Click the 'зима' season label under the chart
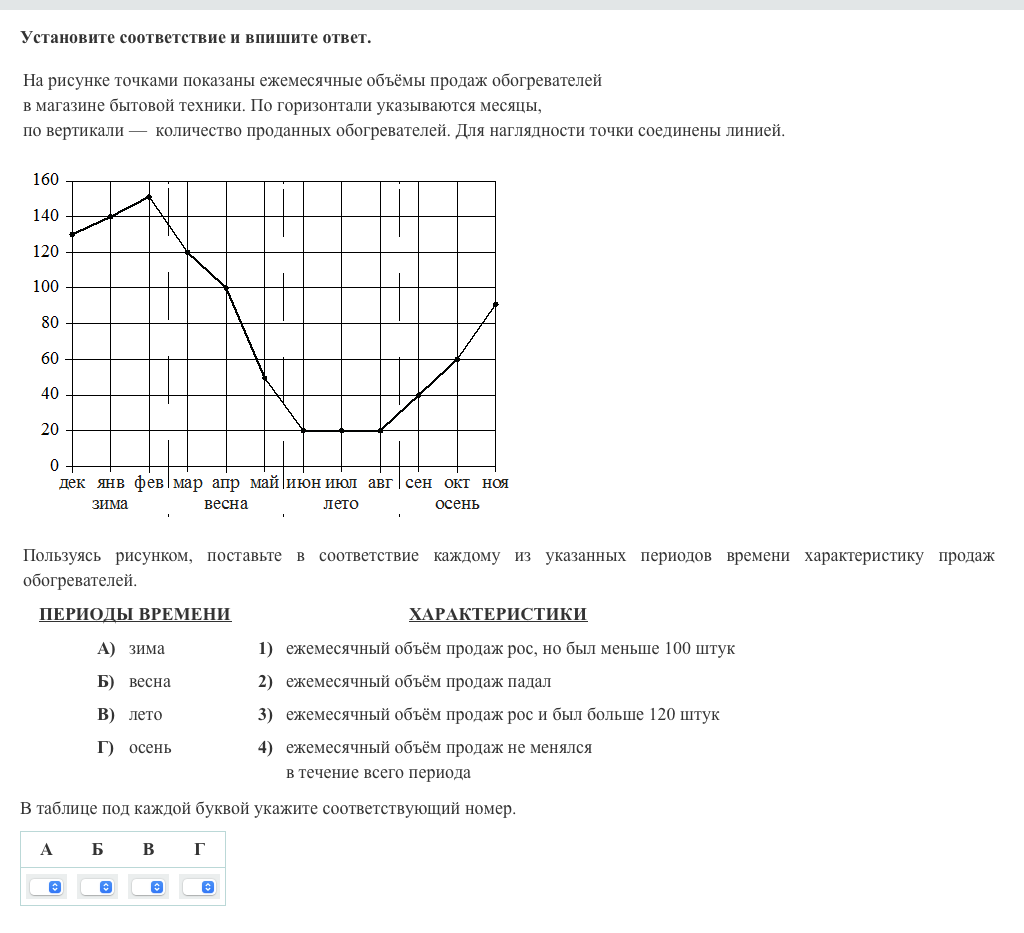Screen dimensions: 1024x933 110,504
